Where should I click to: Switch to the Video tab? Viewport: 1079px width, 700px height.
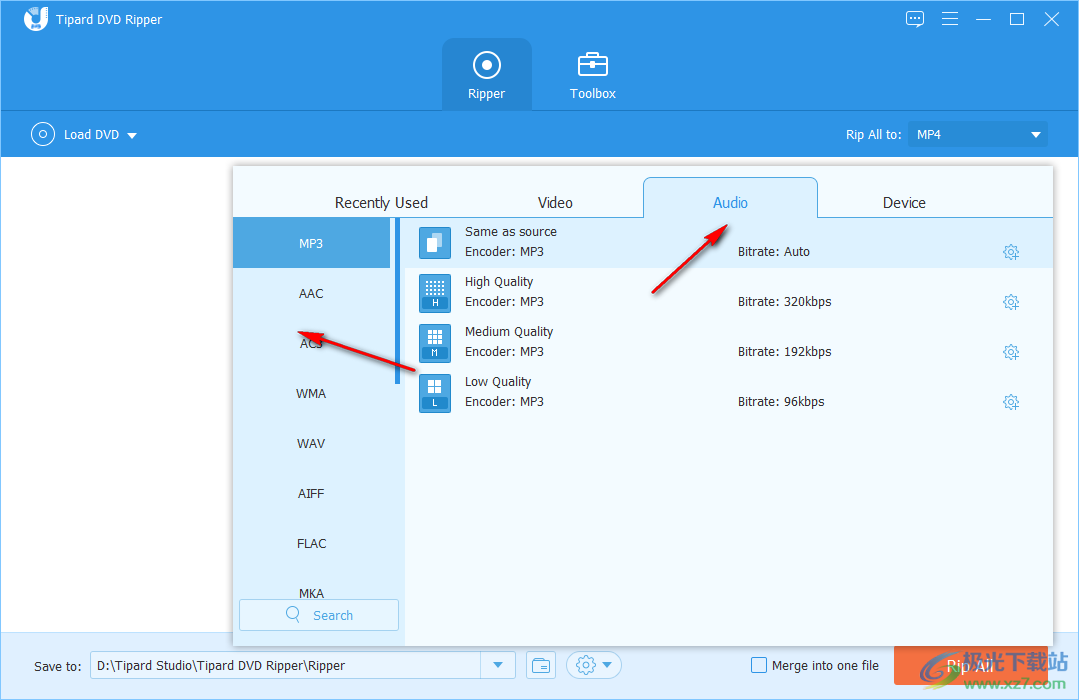[555, 203]
